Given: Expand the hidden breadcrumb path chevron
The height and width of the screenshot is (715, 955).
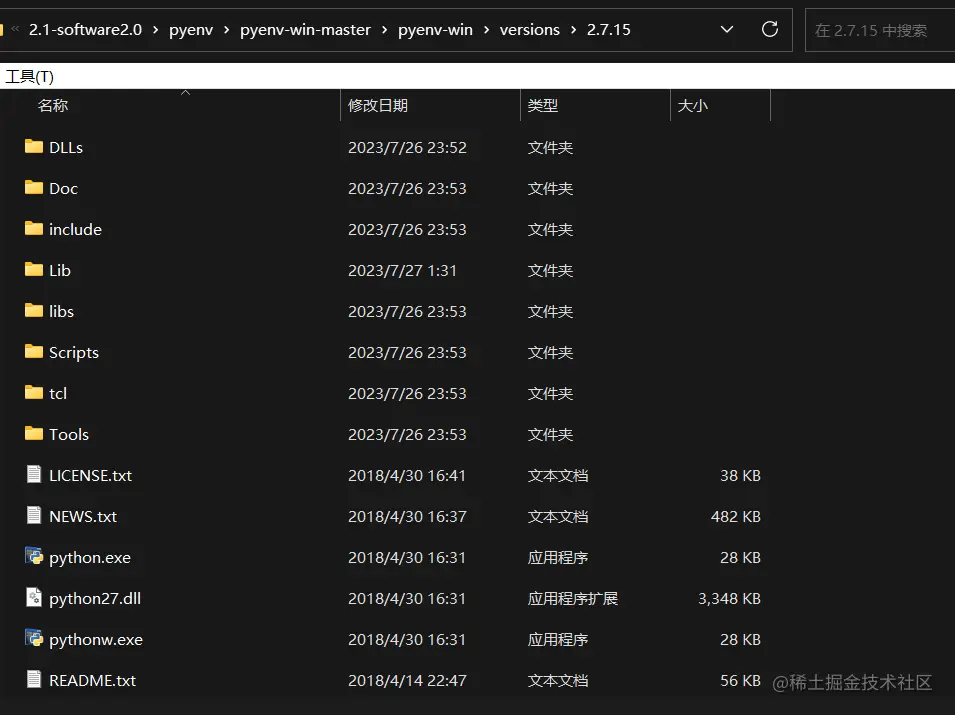Looking at the screenshot, I should pos(15,29).
